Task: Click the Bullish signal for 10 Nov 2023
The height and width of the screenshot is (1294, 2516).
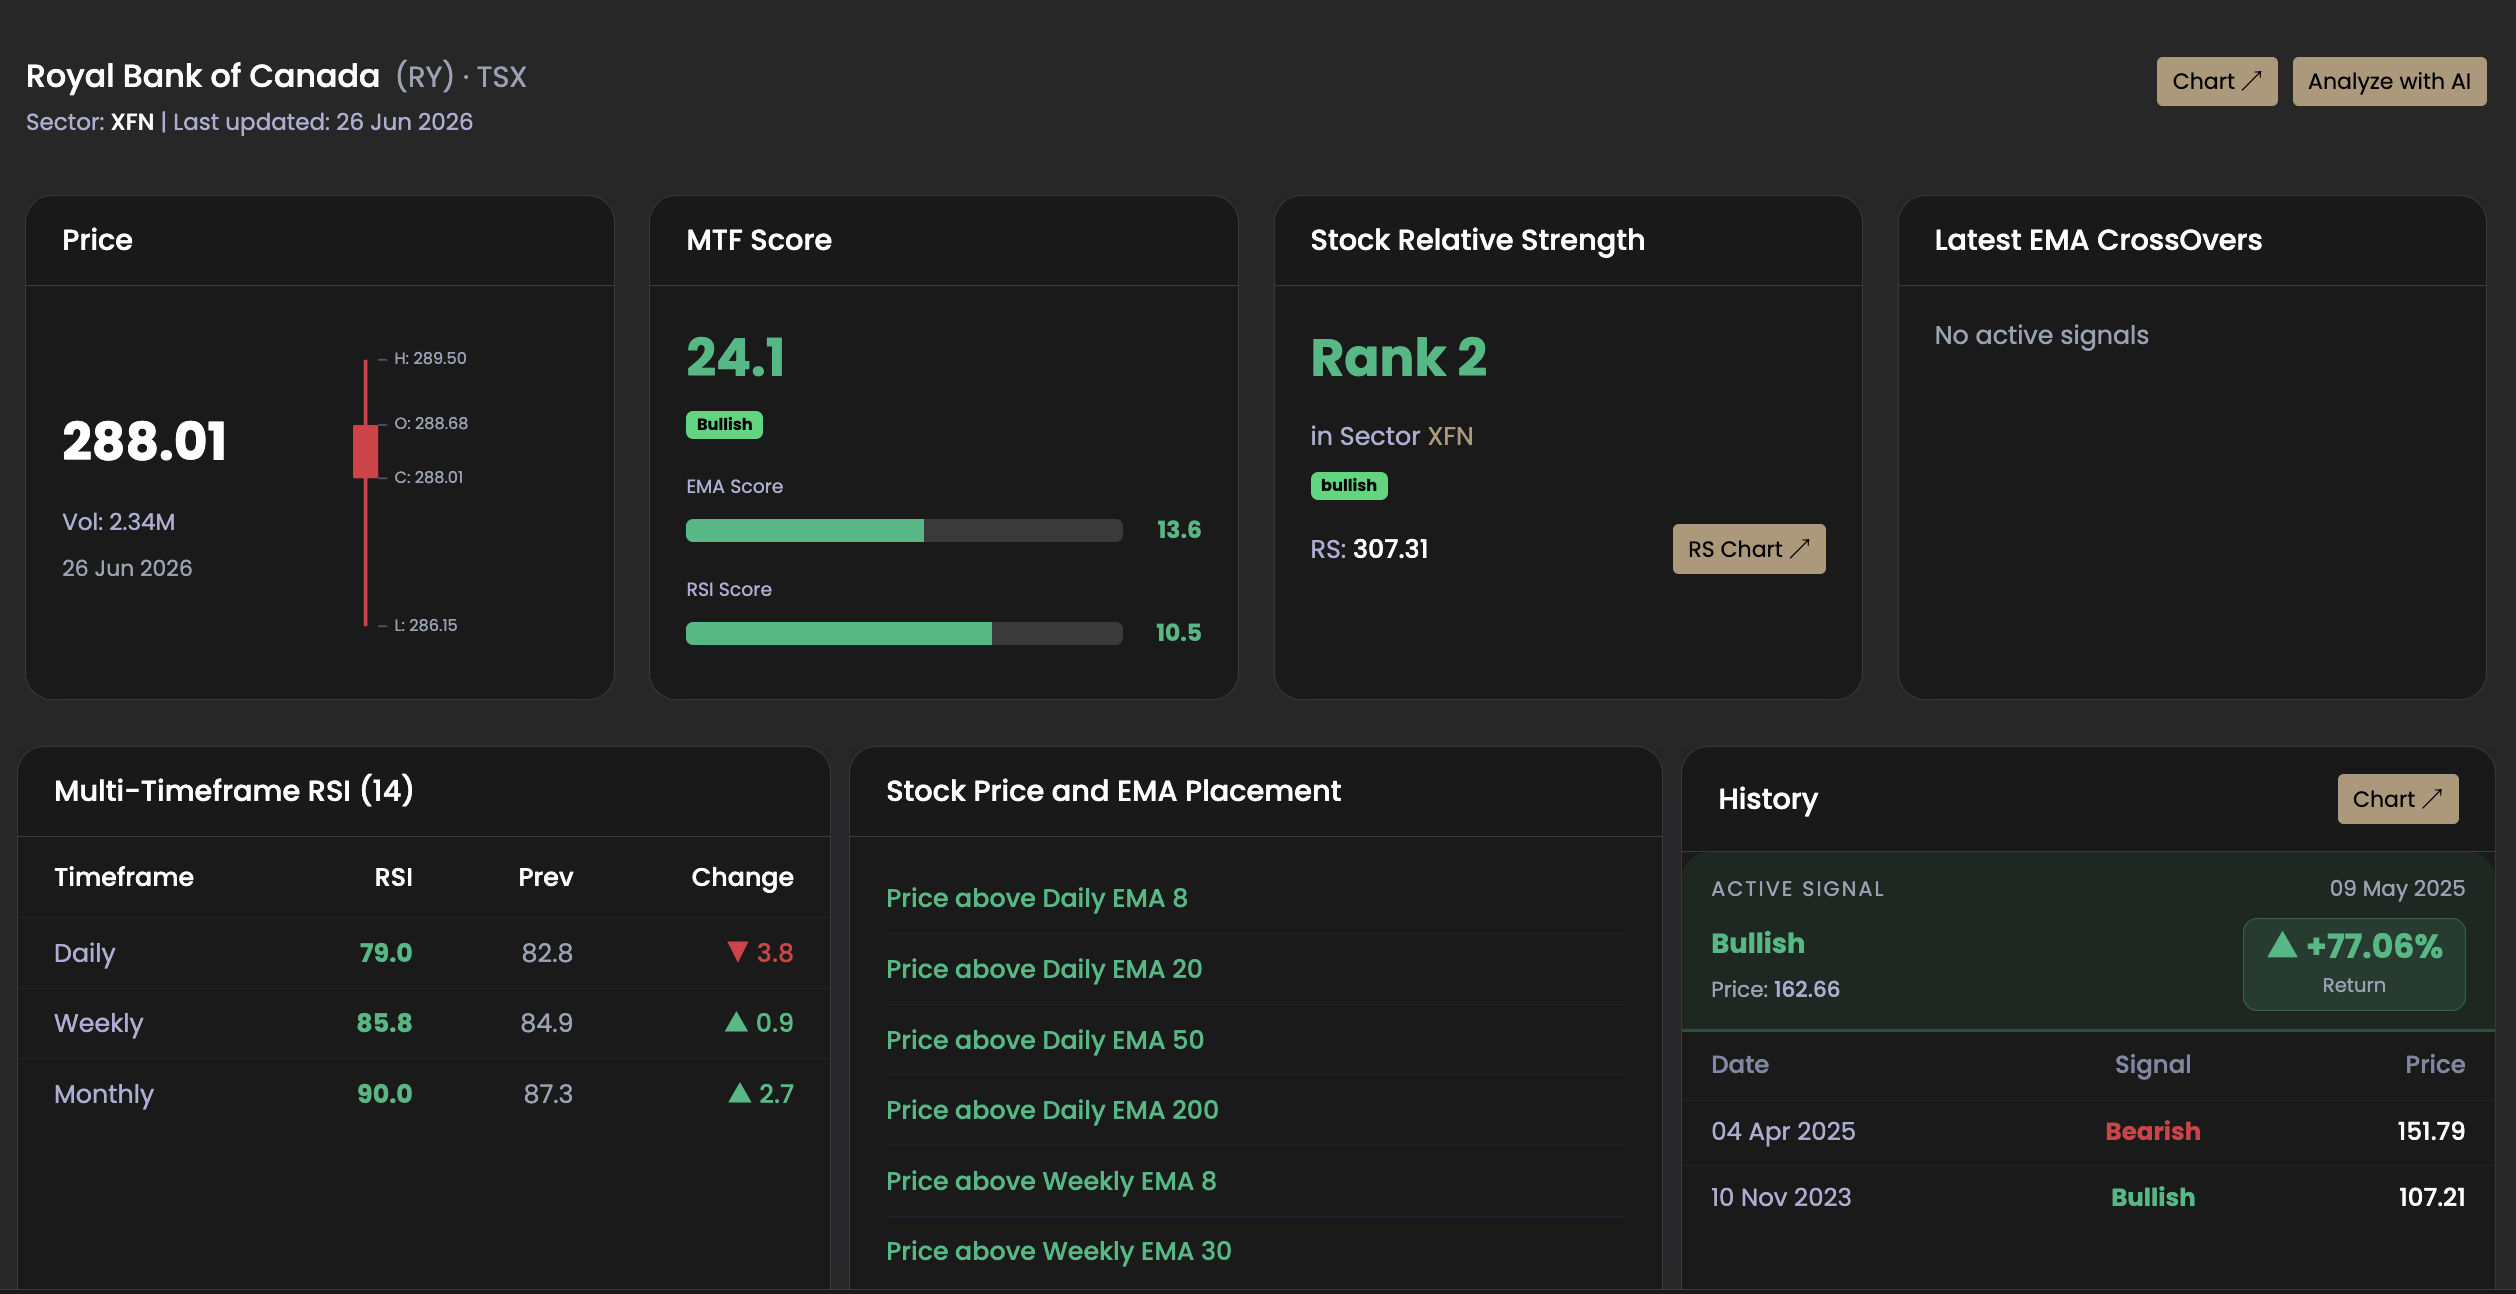Action: tap(2152, 1197)
